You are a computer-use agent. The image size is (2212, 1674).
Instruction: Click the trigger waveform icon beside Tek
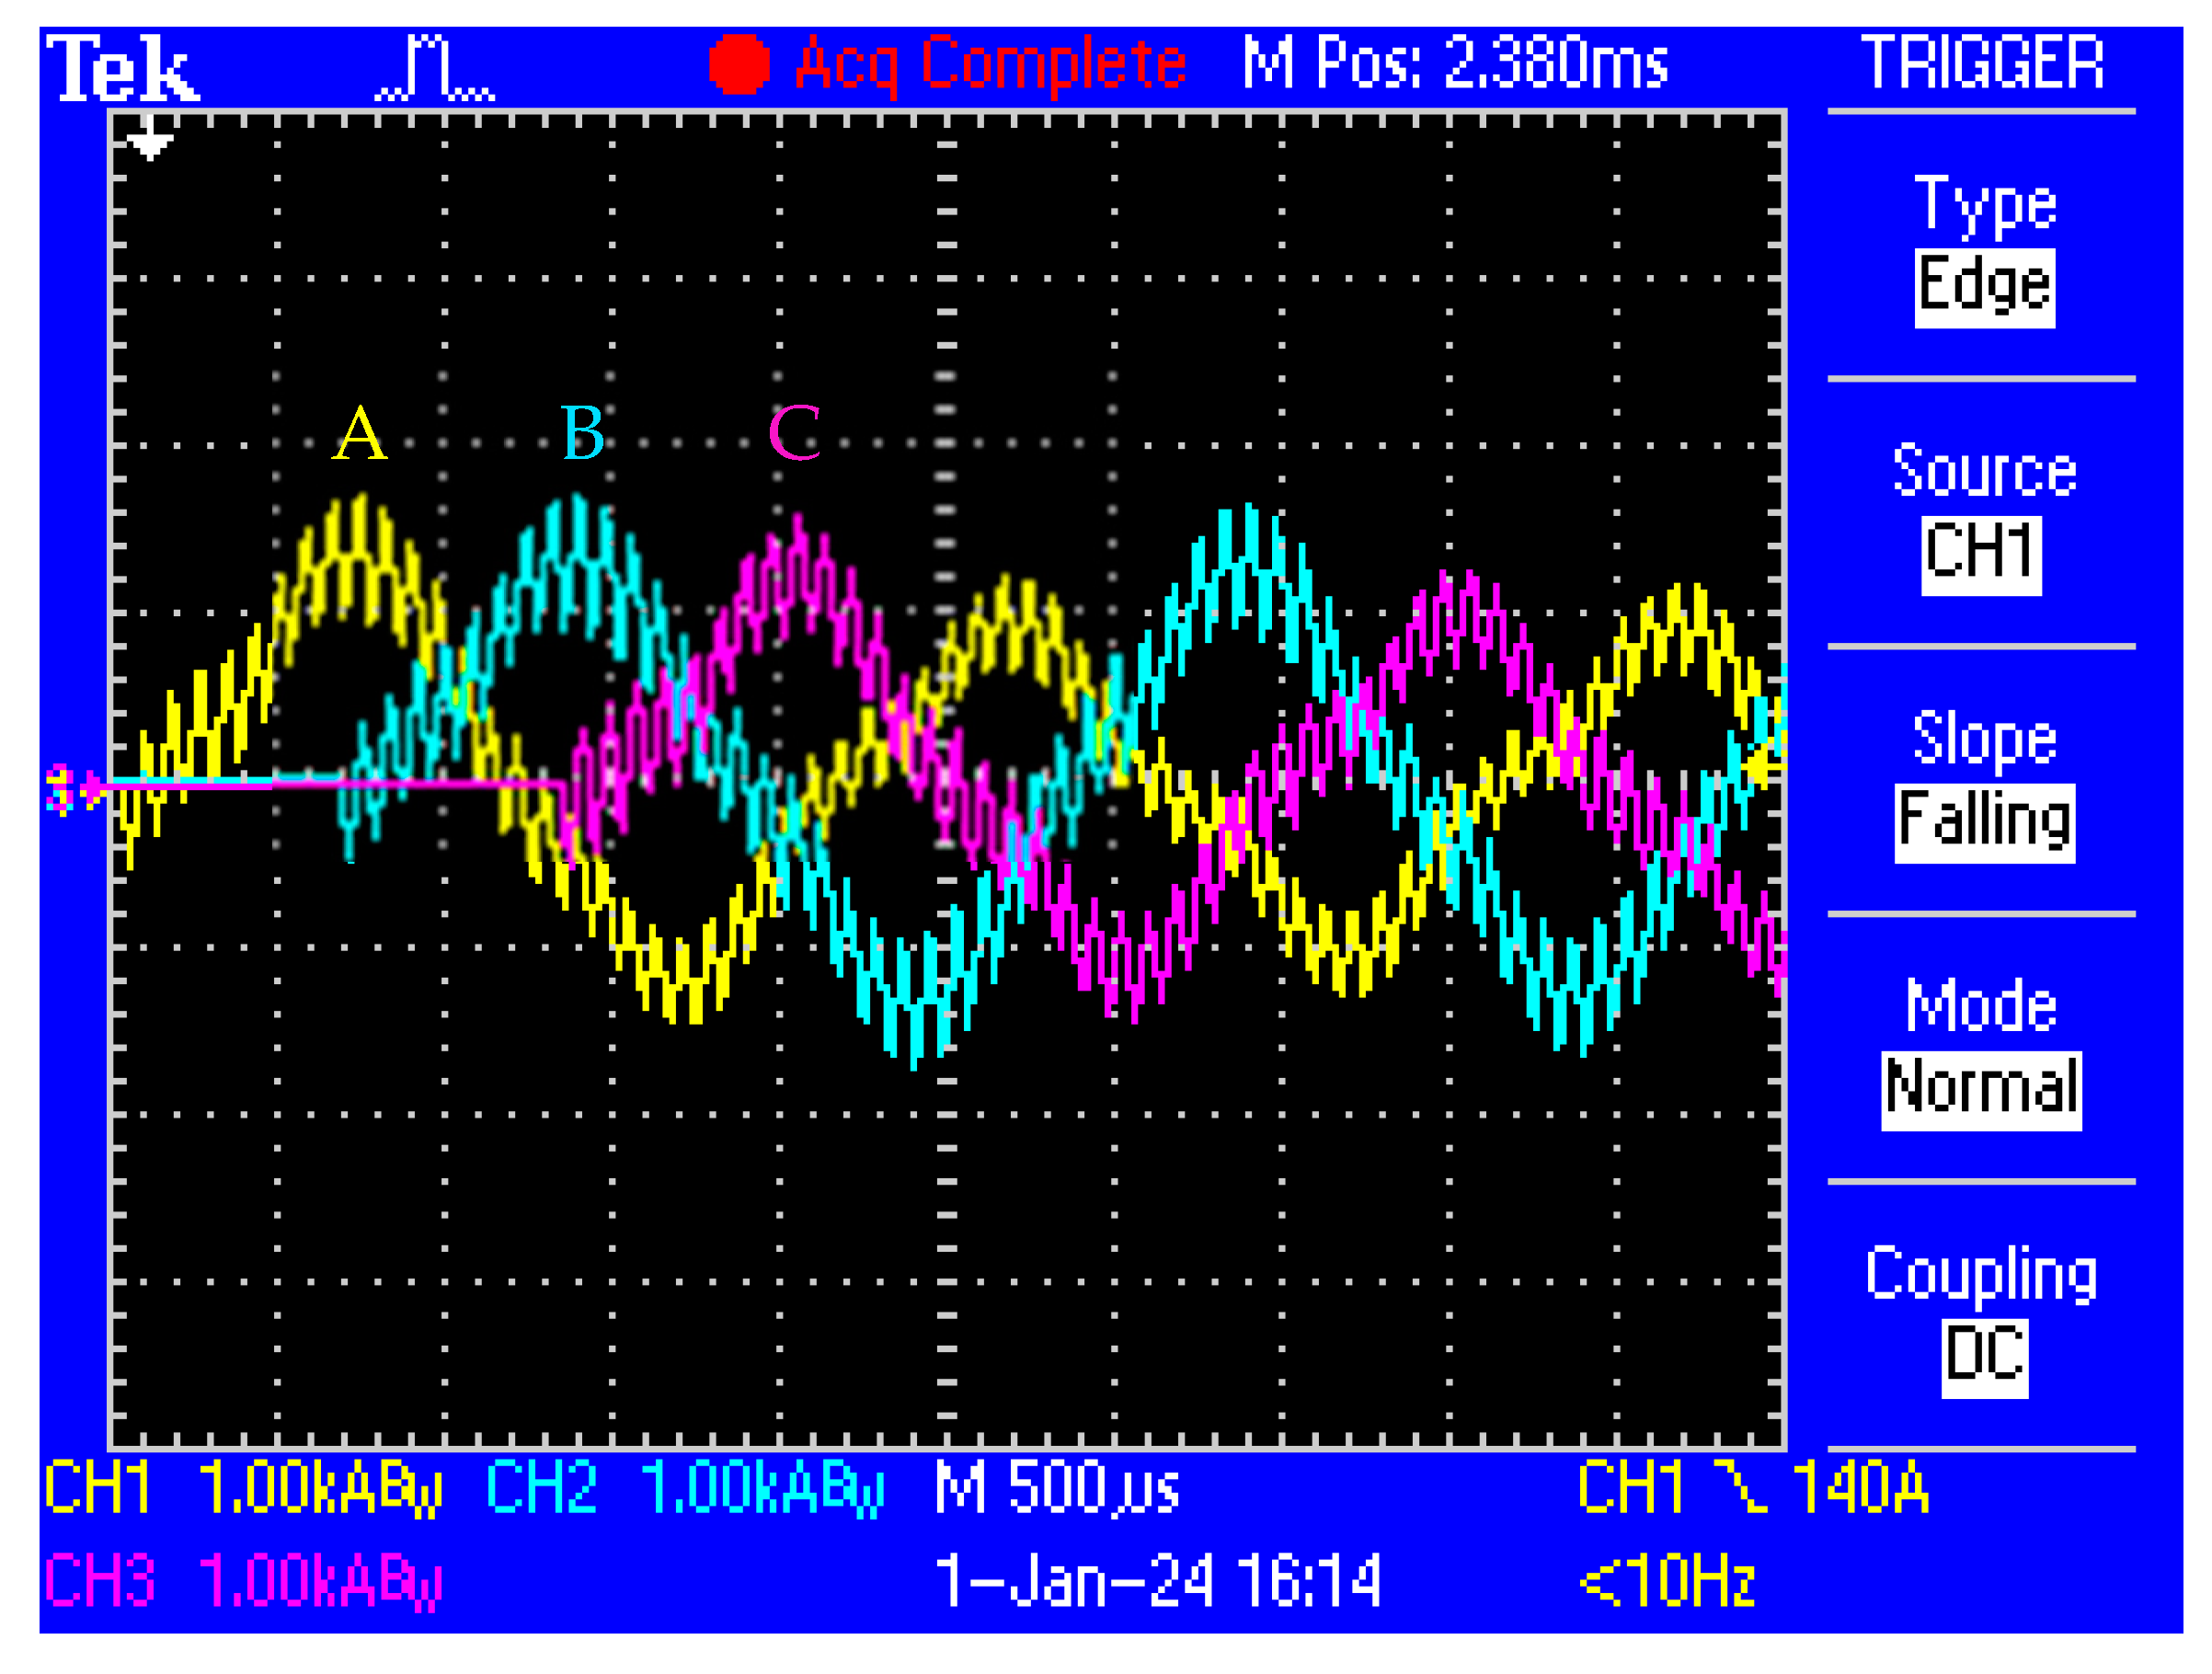pos(435,68)
